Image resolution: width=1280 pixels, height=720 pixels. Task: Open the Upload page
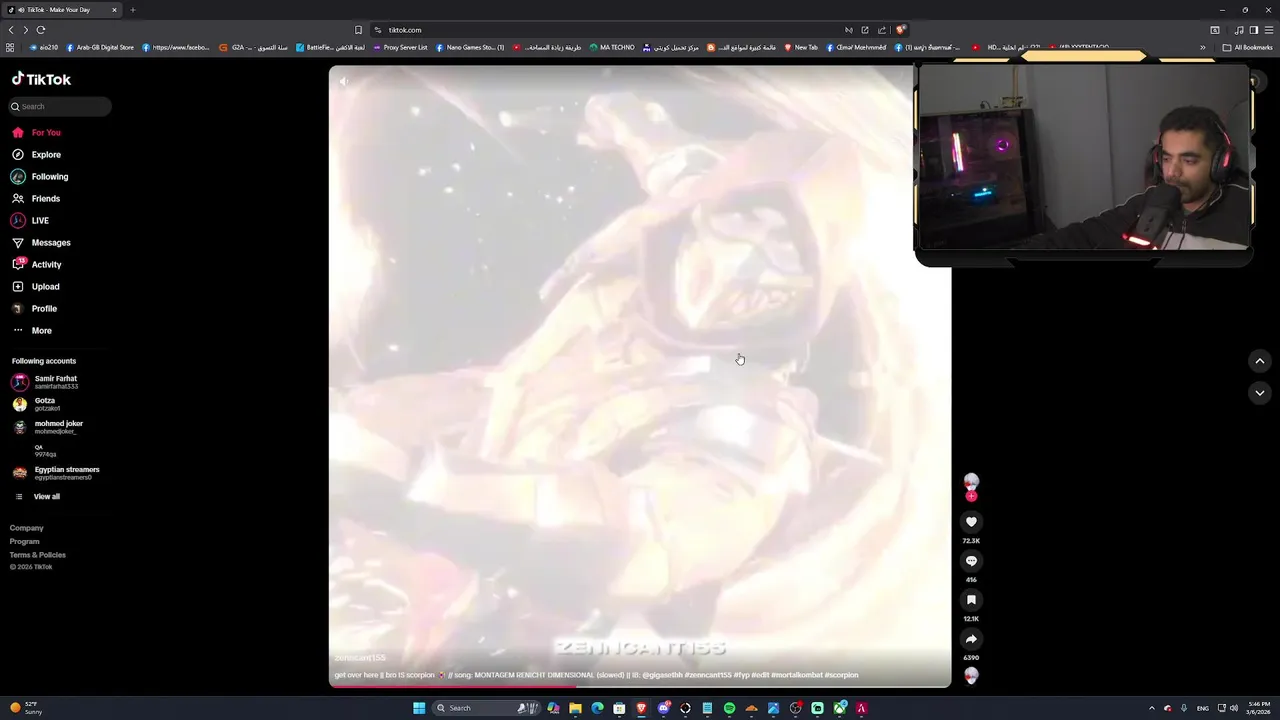click(36, 286)
